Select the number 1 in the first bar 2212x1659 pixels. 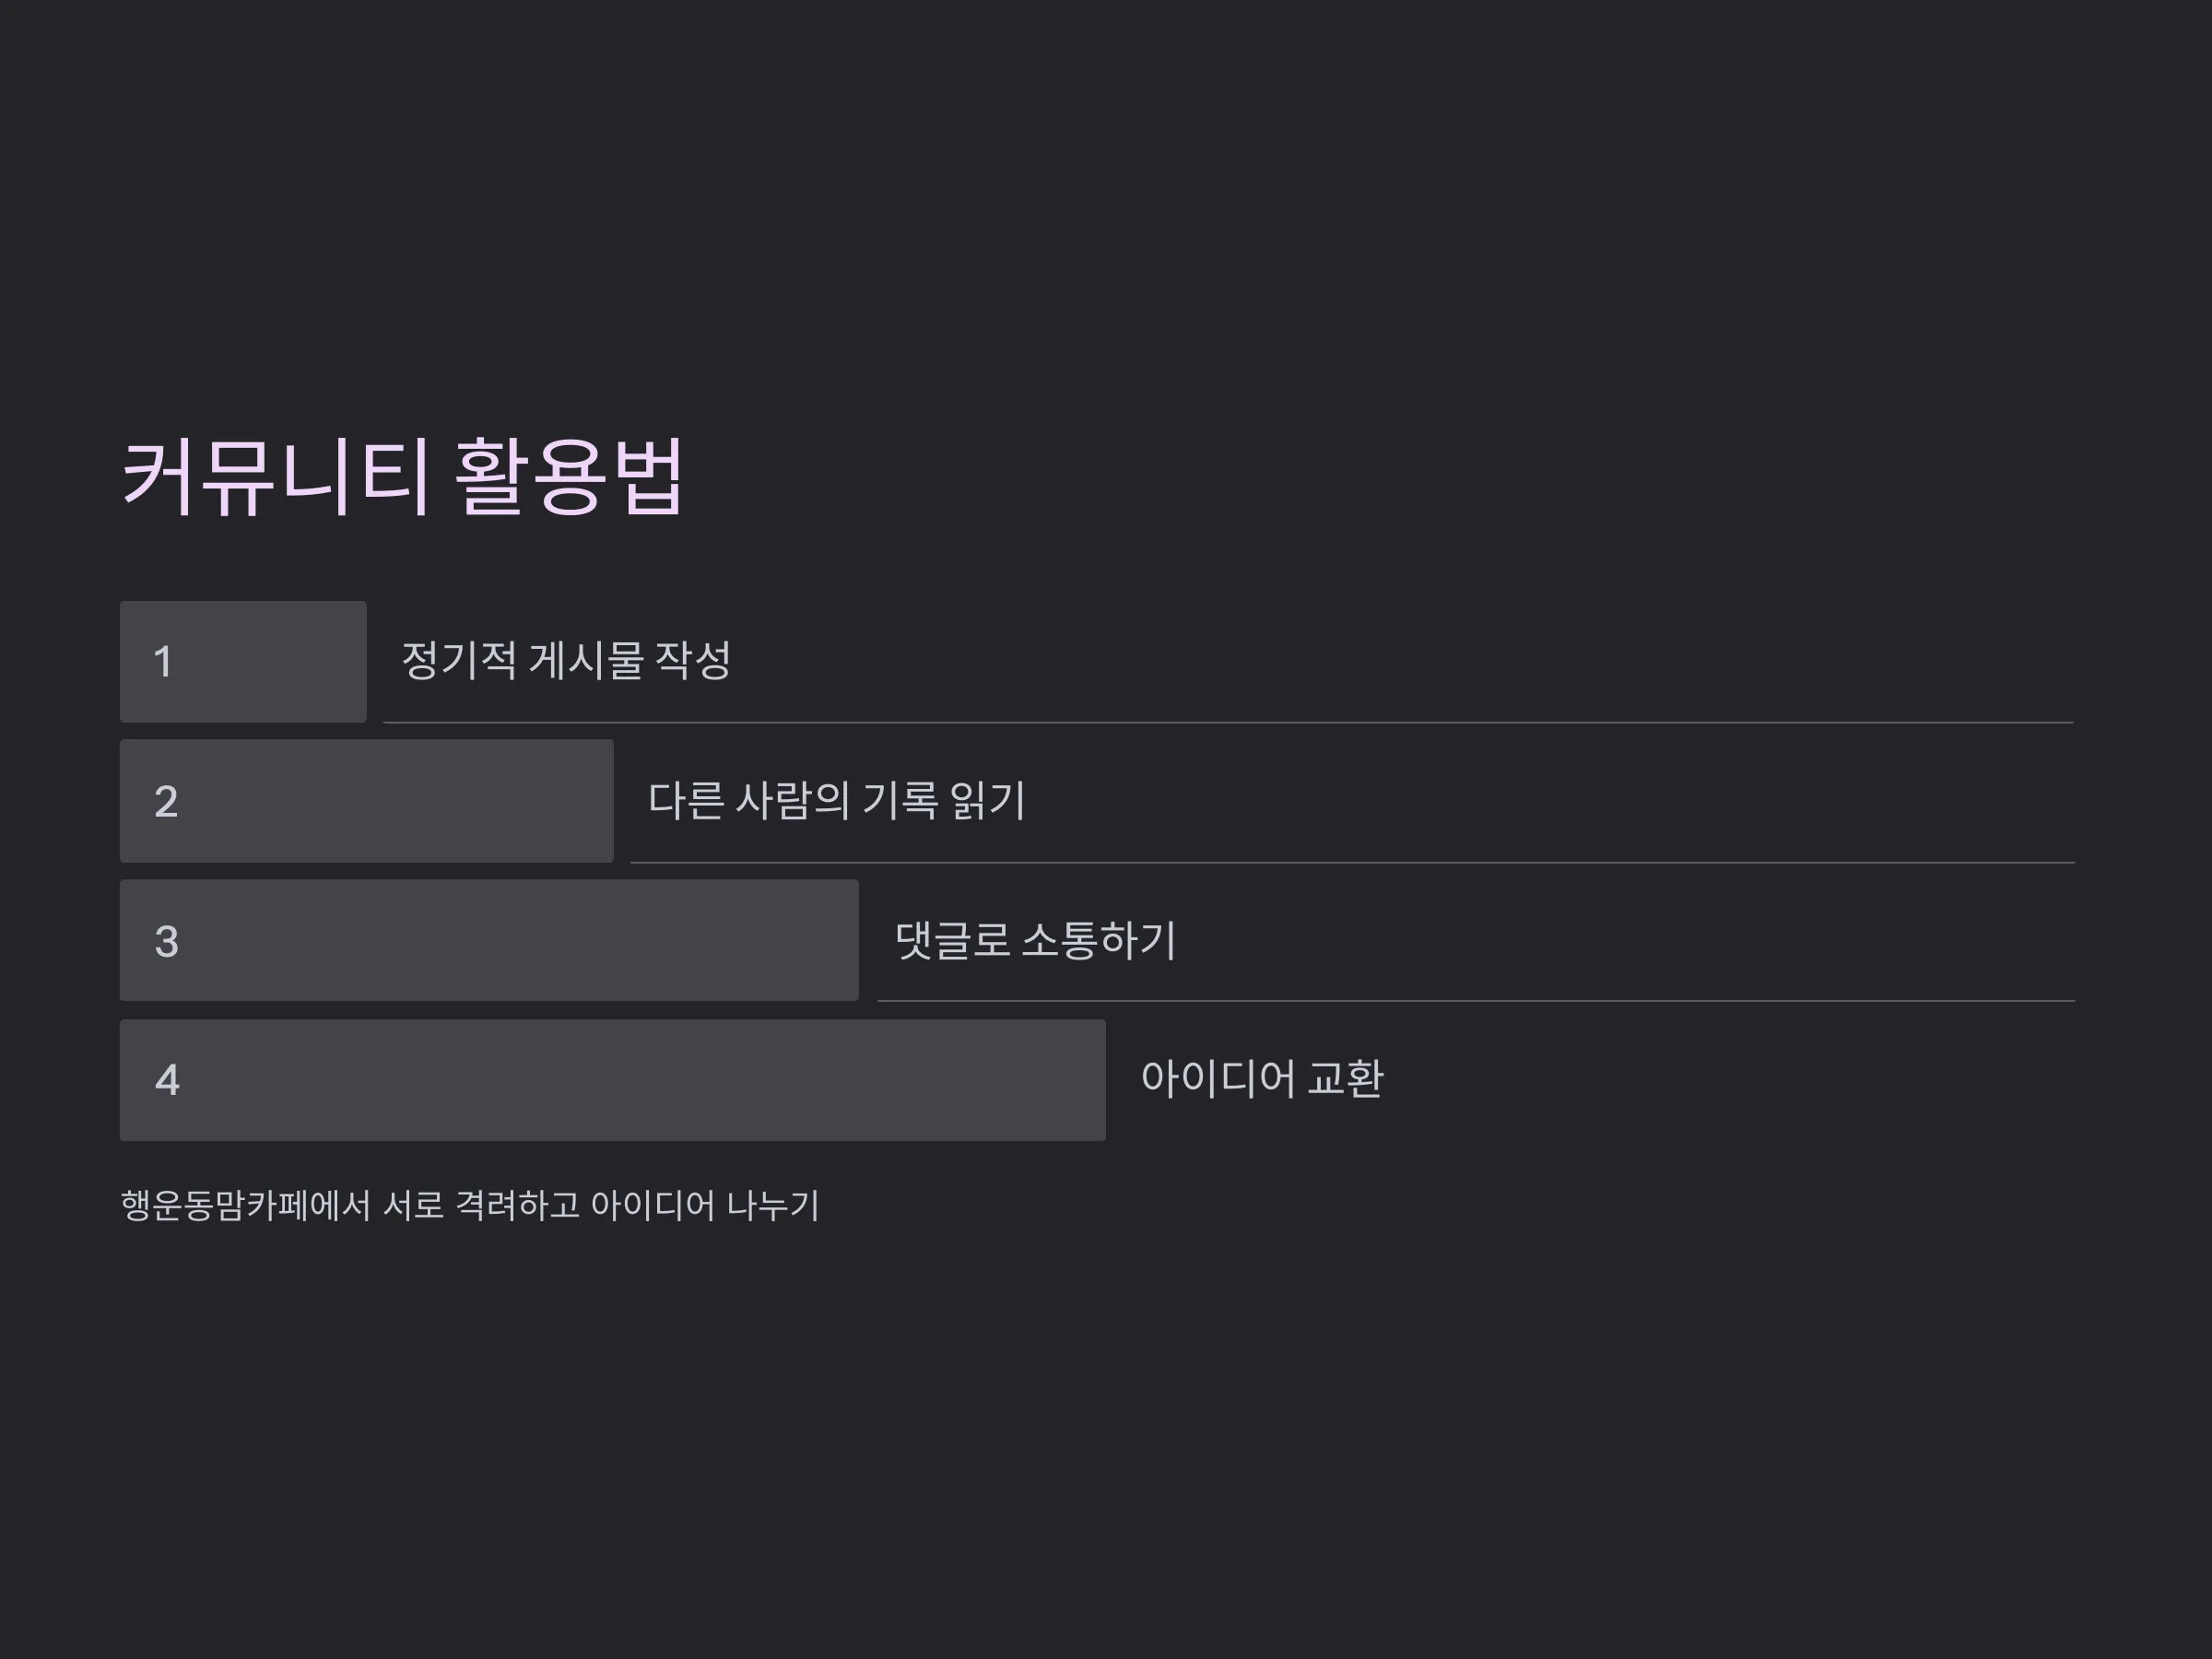pos(163,662)
